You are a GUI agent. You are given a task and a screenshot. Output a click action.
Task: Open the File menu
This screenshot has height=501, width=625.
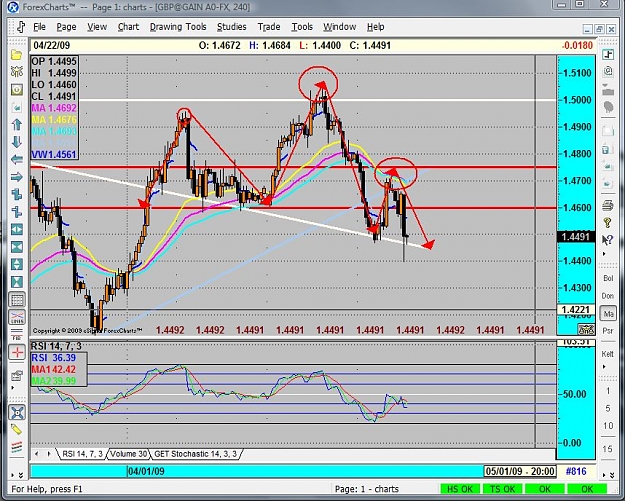coord(39,27)
